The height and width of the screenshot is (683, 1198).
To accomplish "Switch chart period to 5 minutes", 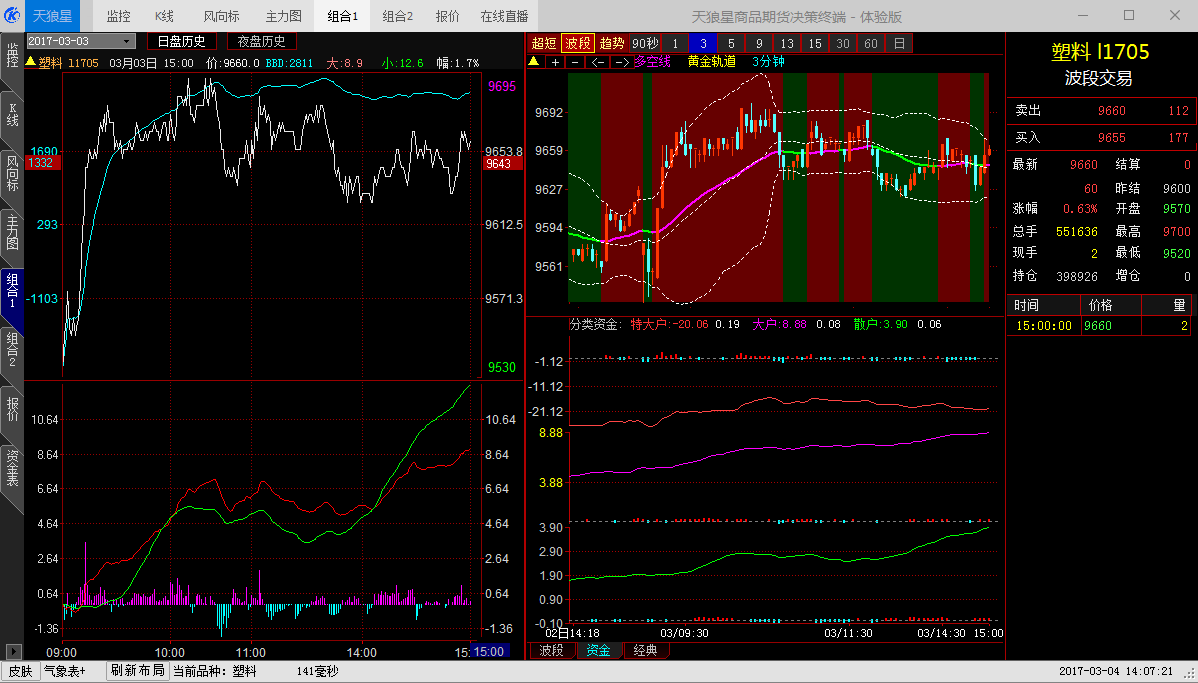I will (731, 44).
